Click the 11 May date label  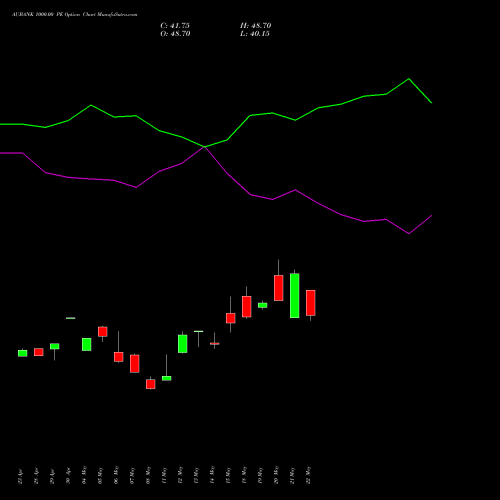(x=165, y=476)
